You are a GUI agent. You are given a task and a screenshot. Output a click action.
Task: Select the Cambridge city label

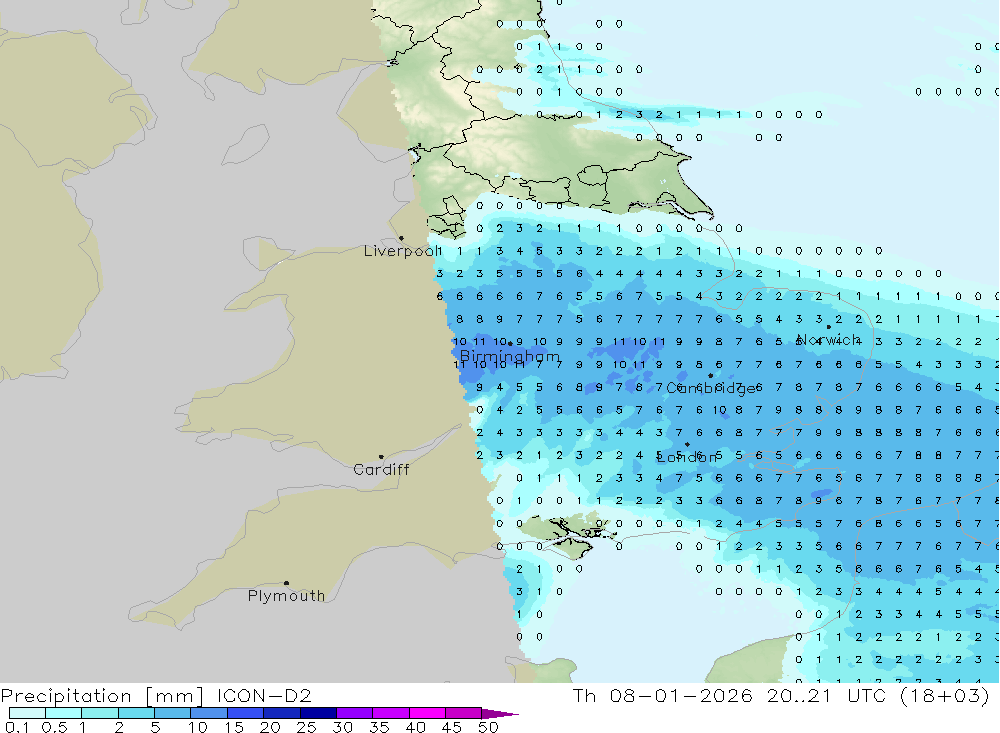[x=710, y=389]
